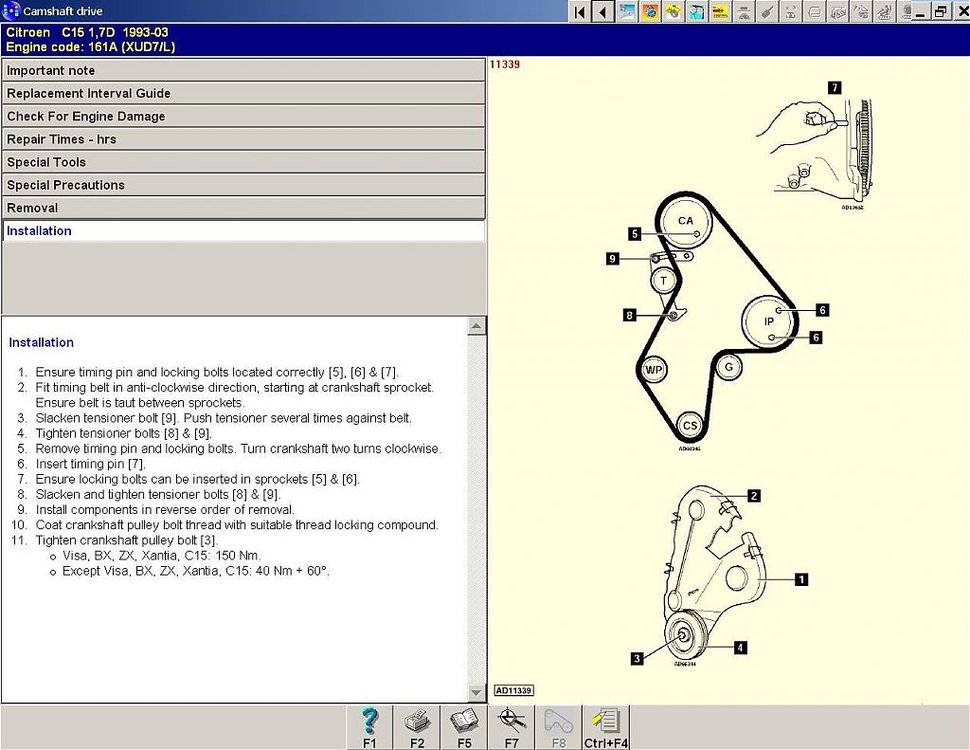Image resolution: width=970 pixels, height=750 pixels.
Task: Click step 'Tighten crankshaft pulley bolt [3]'
Action: [127, 540]
